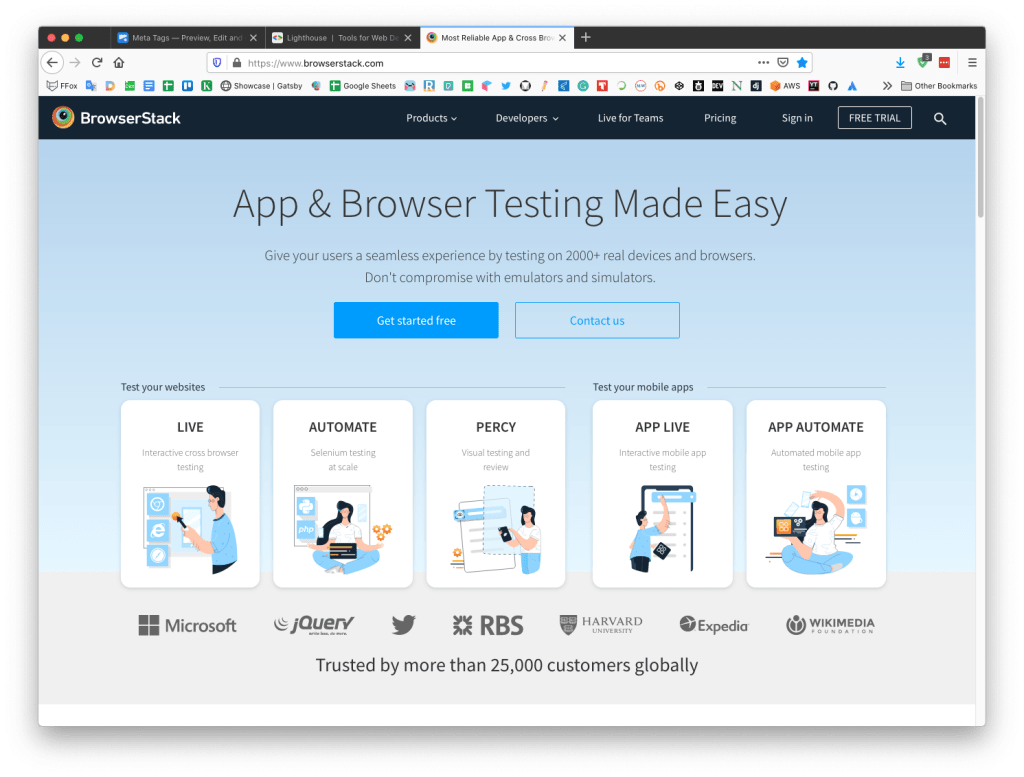Open the CodePen bookmark icon
This screenshot has width=1024, height=777.
(x=679, y=86)
